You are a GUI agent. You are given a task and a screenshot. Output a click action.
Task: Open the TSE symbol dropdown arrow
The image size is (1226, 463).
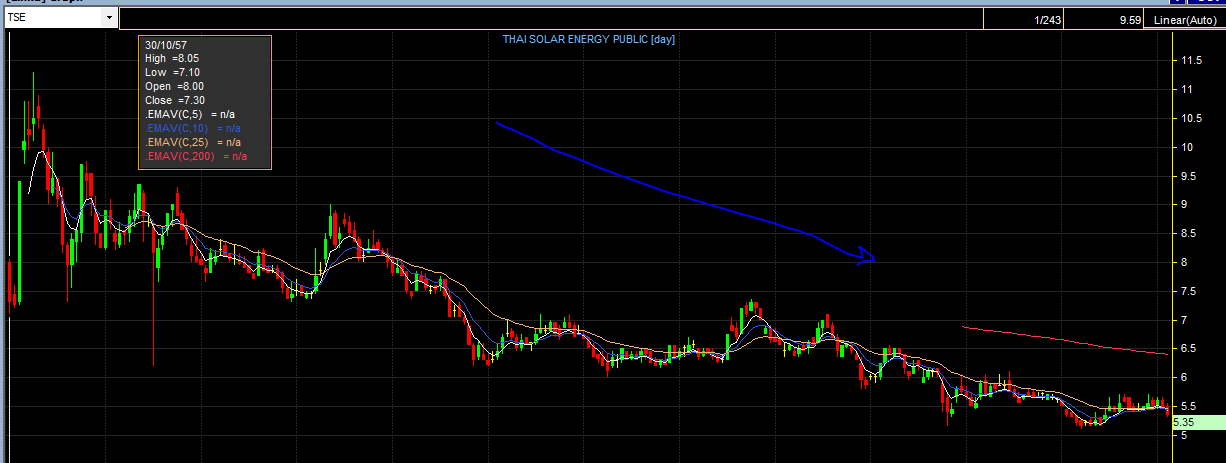click(x=108, y=18)
